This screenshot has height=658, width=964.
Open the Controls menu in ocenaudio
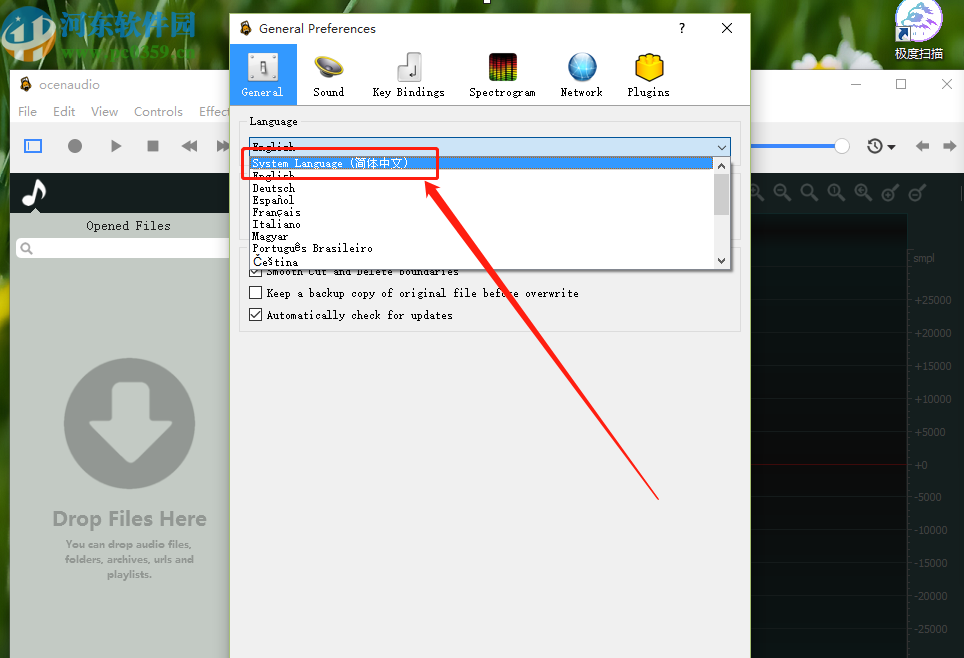[x=158, y=111]
